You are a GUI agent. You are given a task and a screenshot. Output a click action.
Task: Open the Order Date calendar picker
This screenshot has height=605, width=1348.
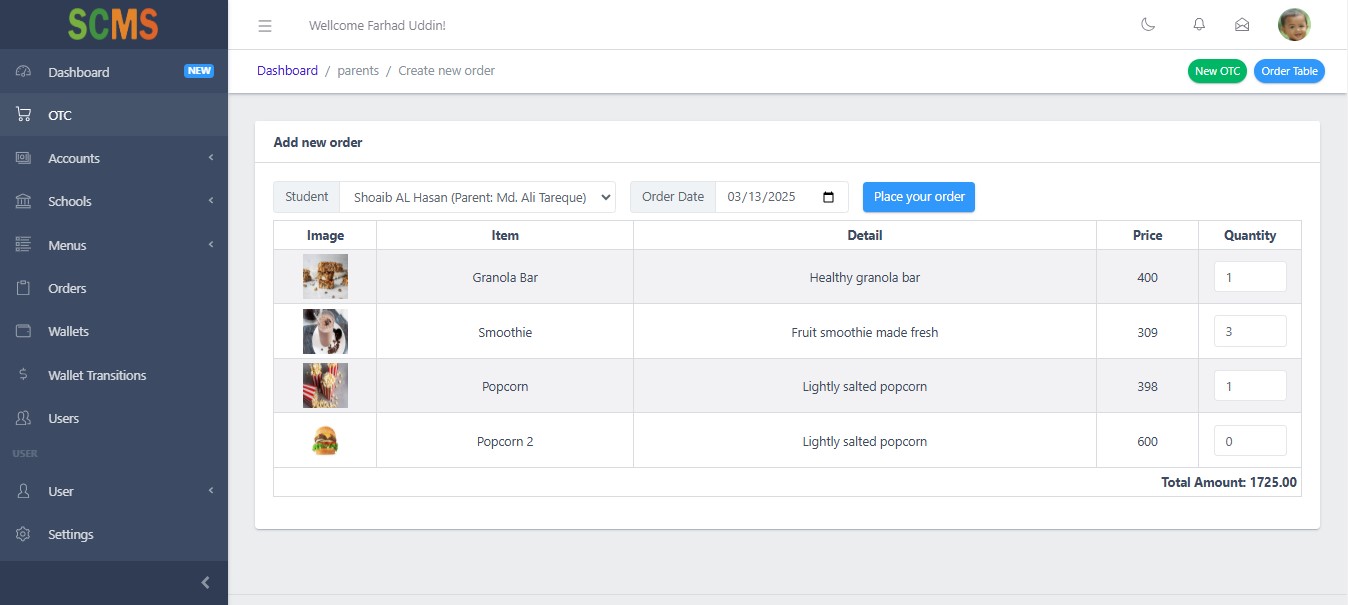tap(828, 197)
